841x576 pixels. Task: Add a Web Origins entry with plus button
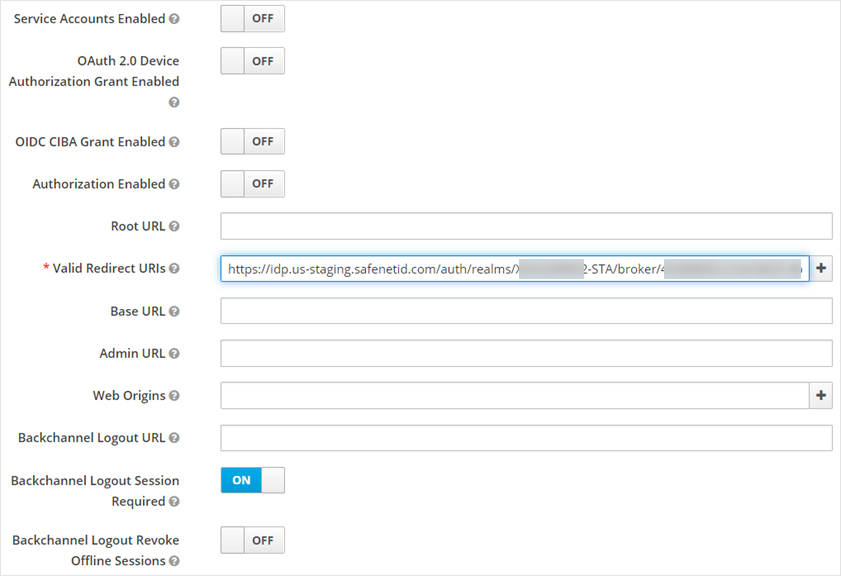(821, 396)
